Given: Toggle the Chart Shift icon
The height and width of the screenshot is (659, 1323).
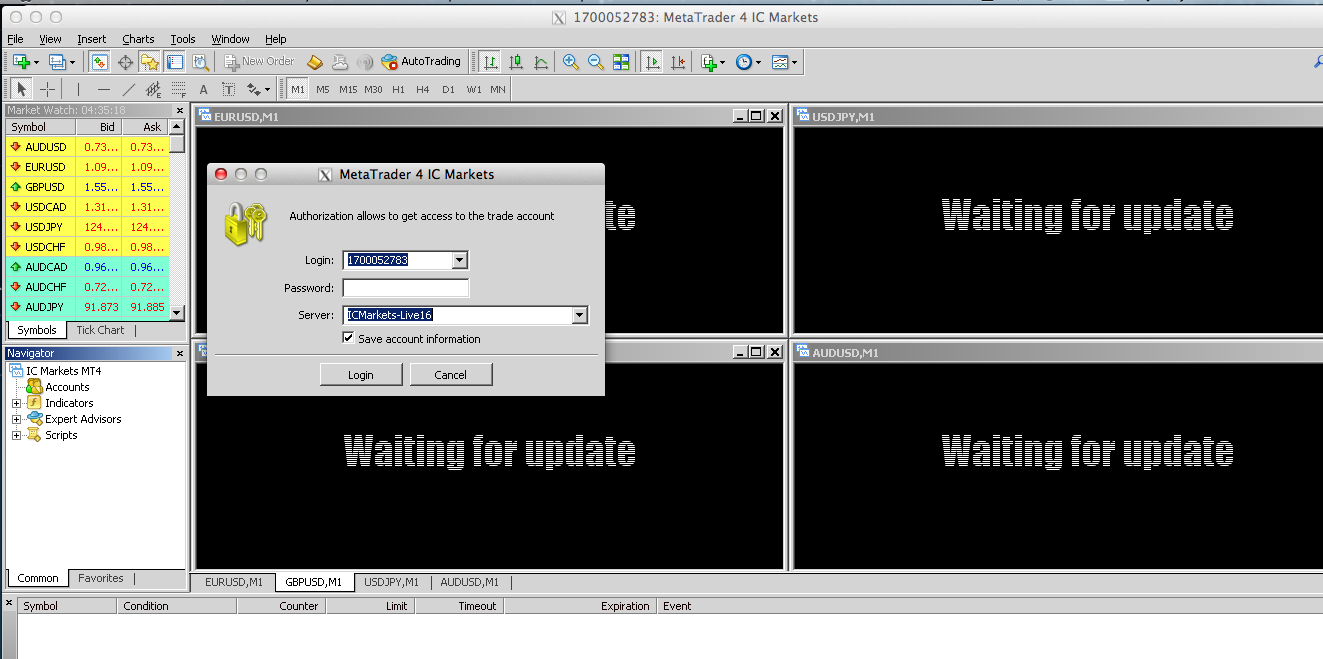Looking at the screenshot, I should click(x=679, y=62).
